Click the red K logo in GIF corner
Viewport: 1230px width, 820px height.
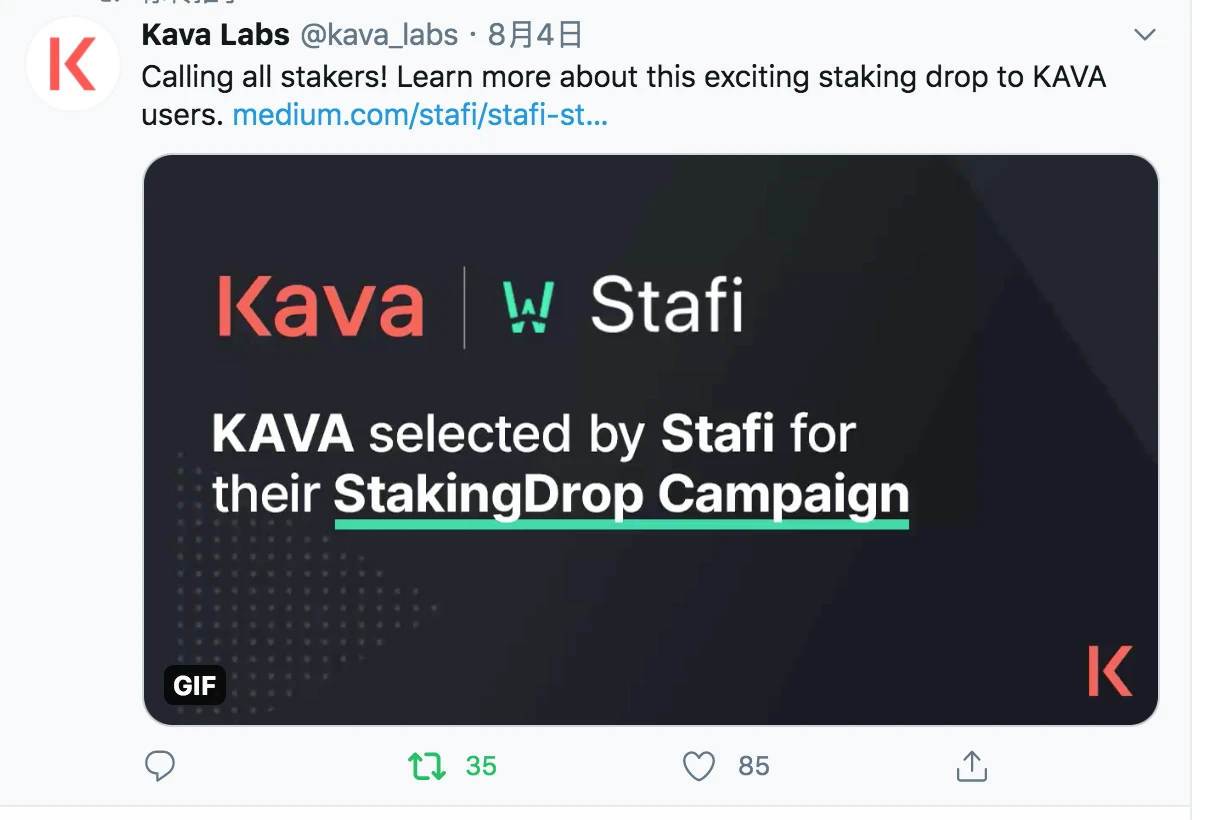pyautogui.click(x=1110, y=671)
